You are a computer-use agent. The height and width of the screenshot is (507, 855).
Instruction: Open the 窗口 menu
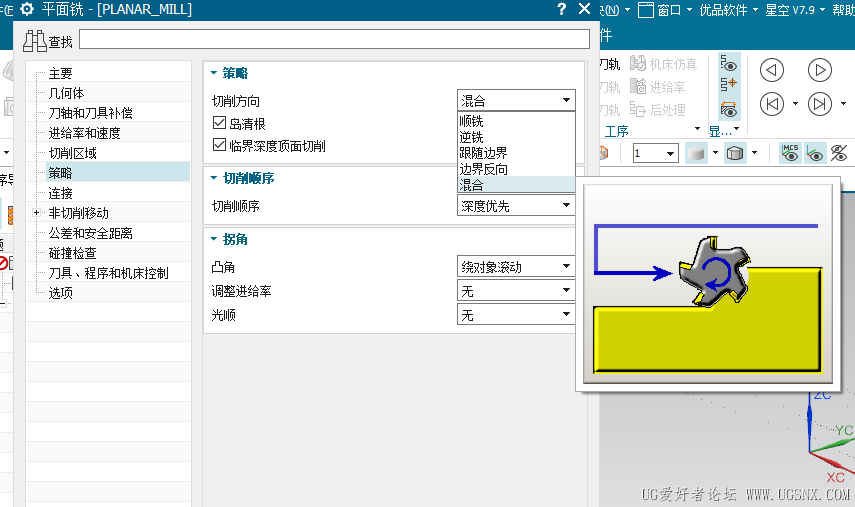(x=669, y=10)
